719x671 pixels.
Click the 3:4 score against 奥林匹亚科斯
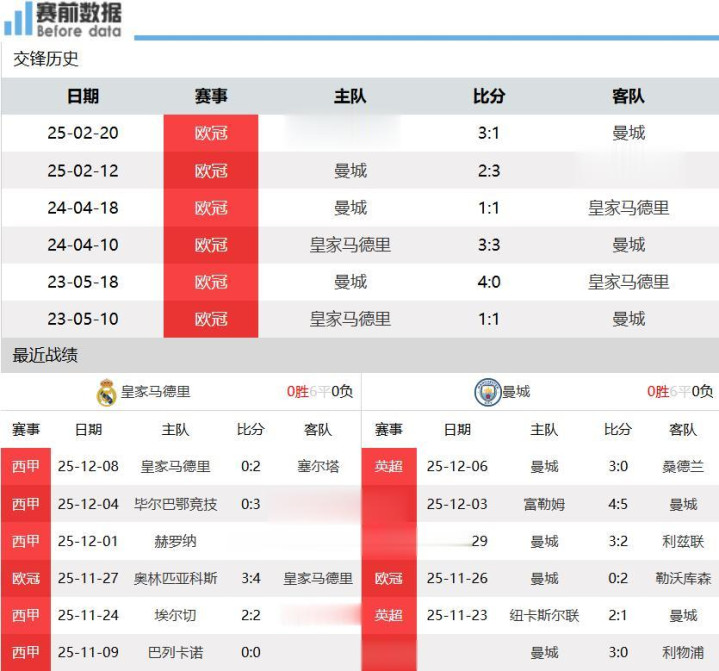(251, 578)
